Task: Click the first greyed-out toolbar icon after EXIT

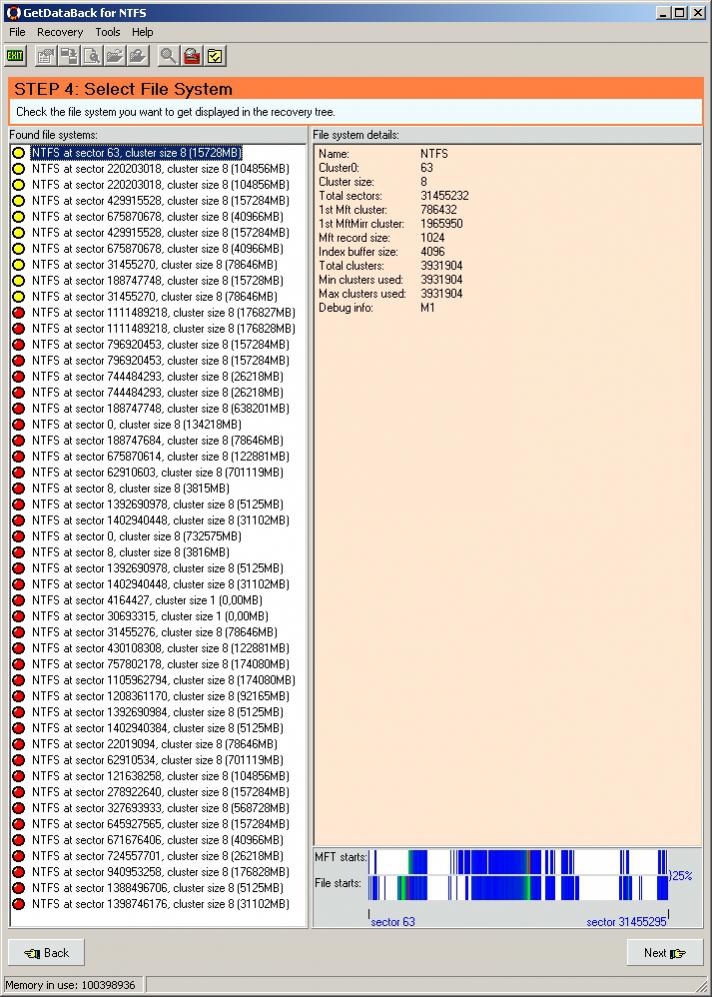Action: 44,56
